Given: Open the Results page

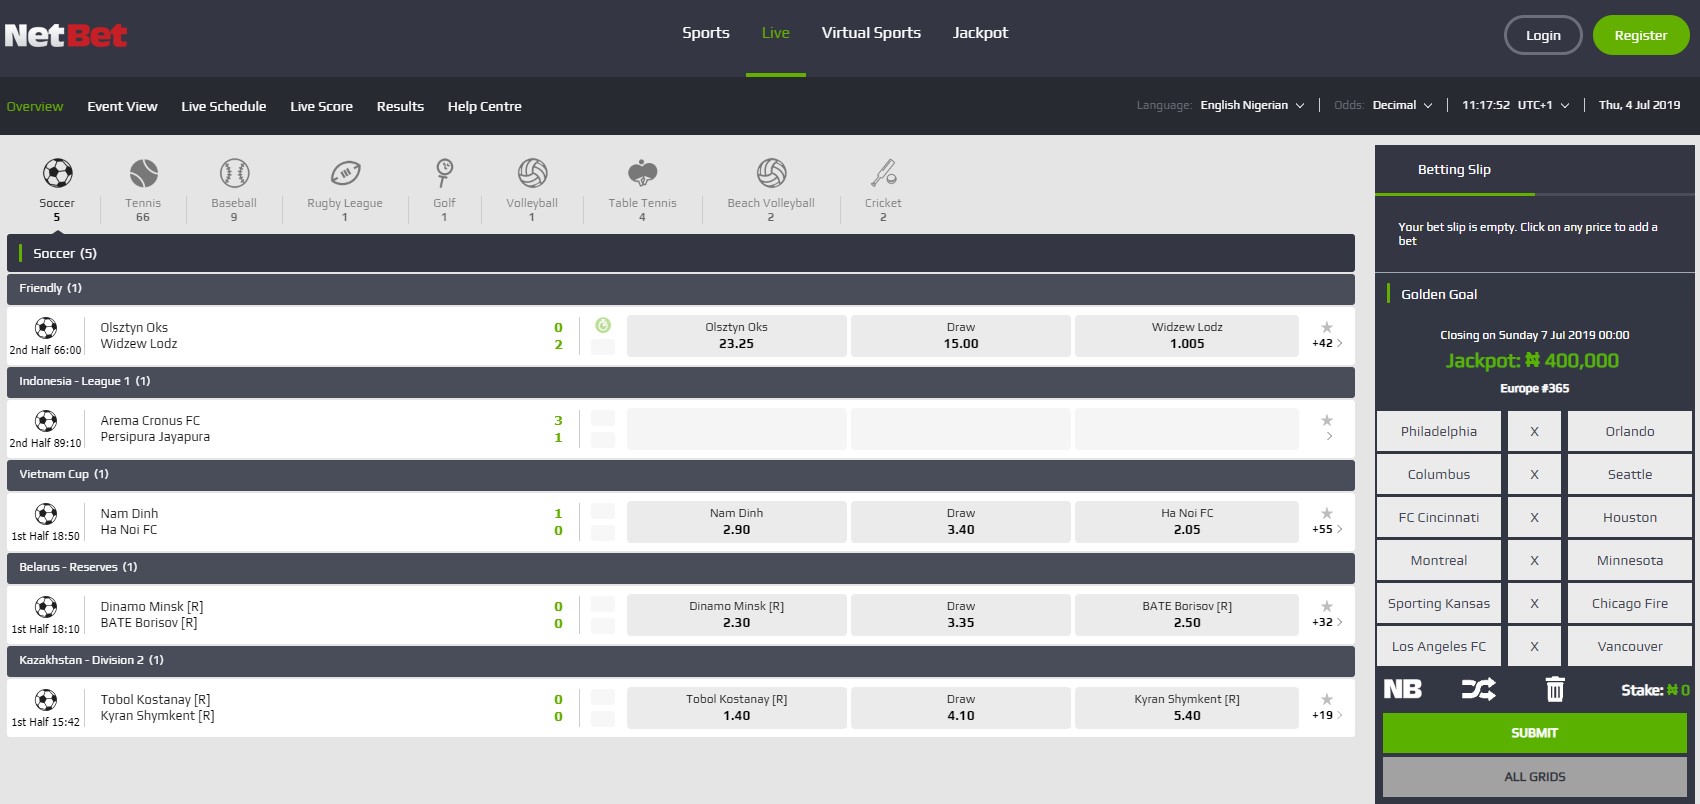Looking at the screenshot, I should [400, 106].
